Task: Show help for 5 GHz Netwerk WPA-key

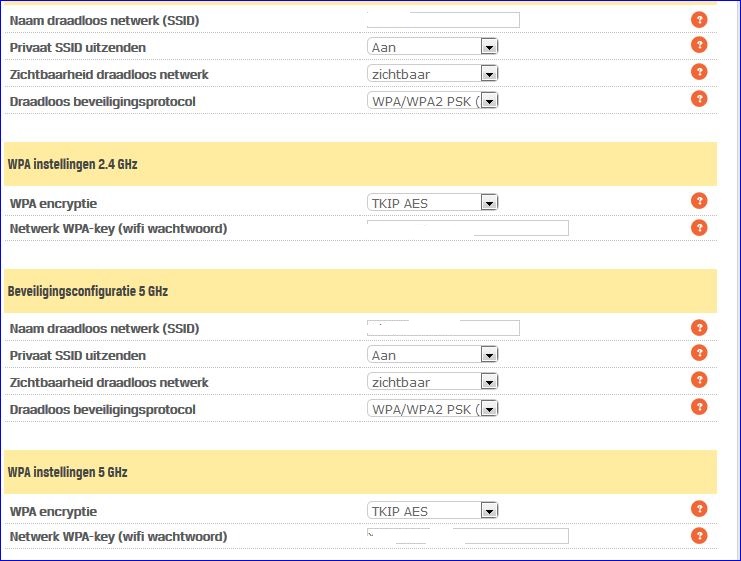Action: coord(699,536)
